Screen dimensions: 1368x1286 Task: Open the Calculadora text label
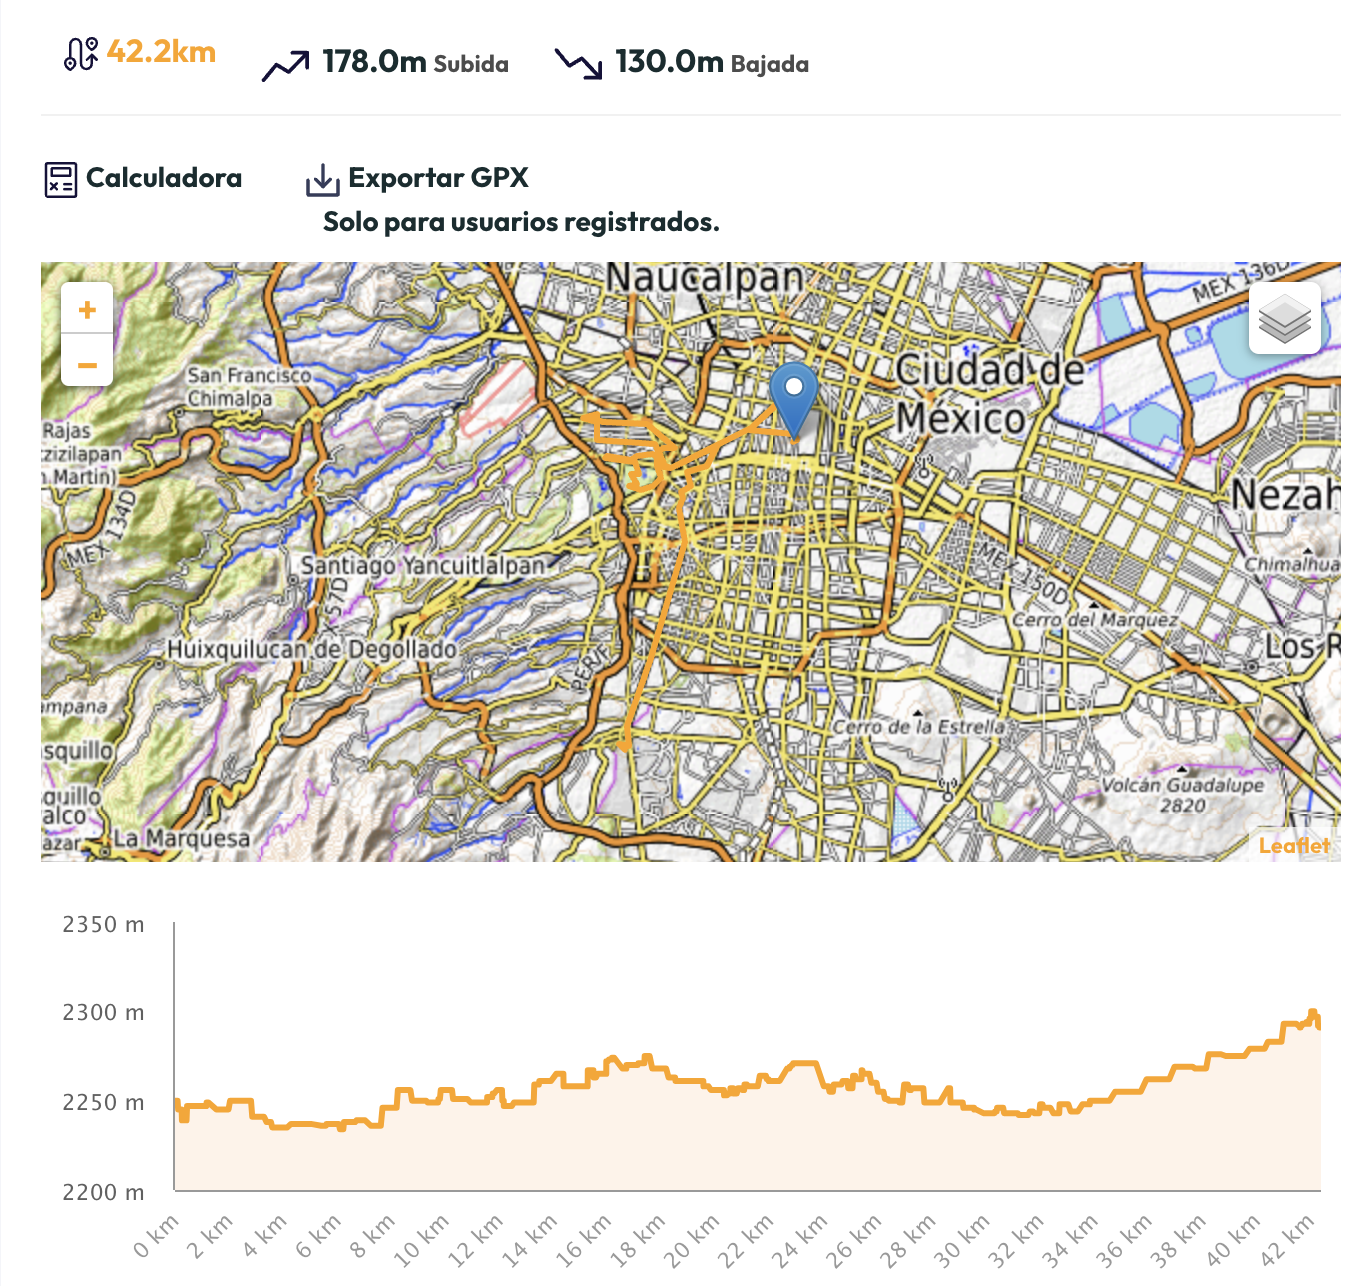point(164,178)
